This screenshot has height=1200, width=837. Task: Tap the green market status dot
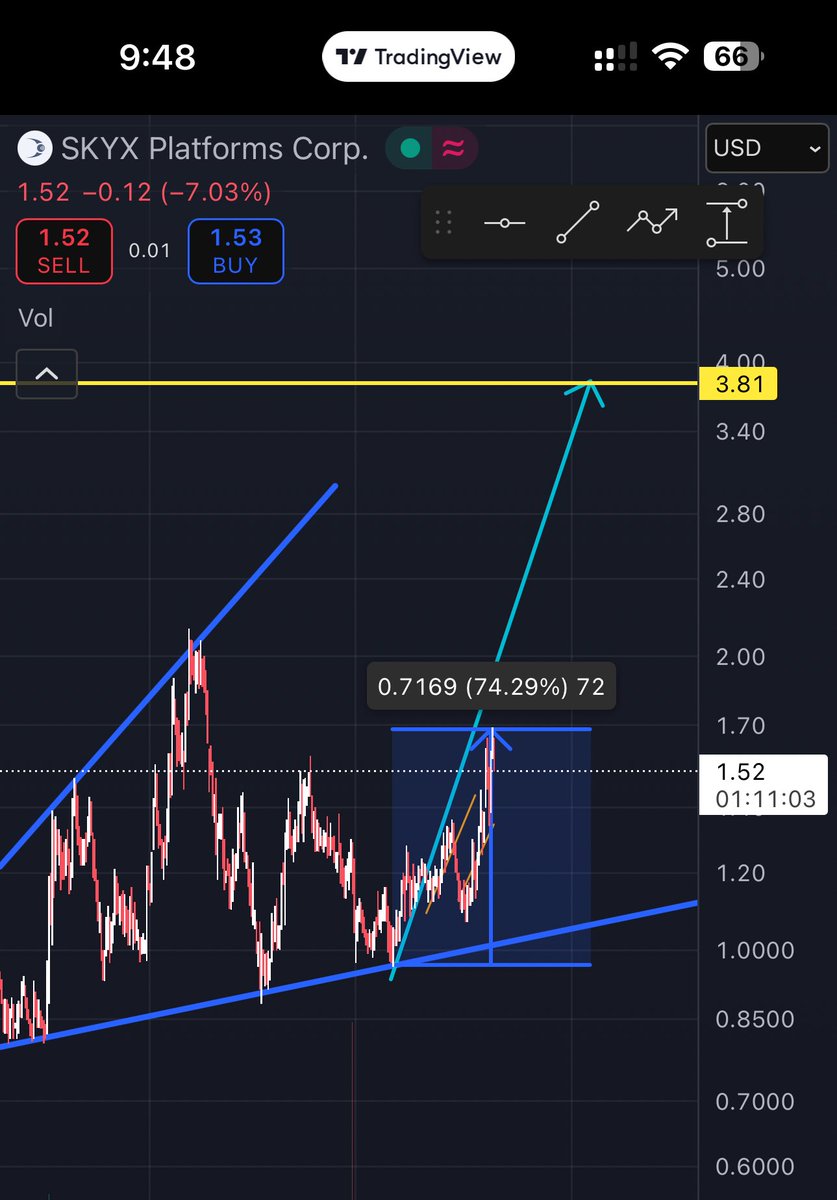click(410, 149)
